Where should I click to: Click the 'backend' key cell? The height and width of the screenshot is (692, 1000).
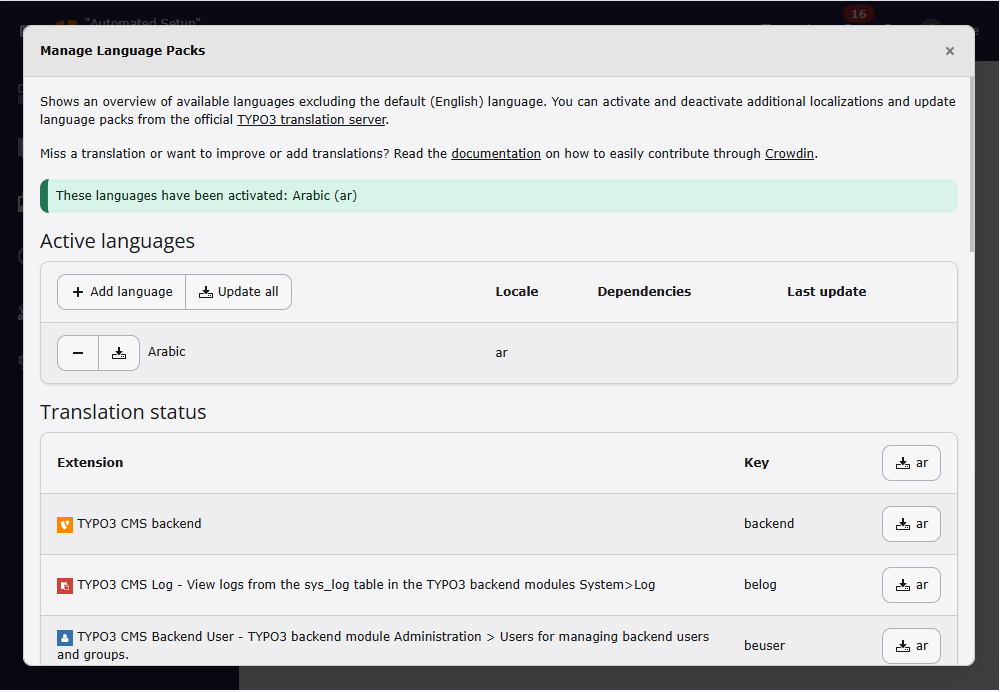(x=768, y=524)
